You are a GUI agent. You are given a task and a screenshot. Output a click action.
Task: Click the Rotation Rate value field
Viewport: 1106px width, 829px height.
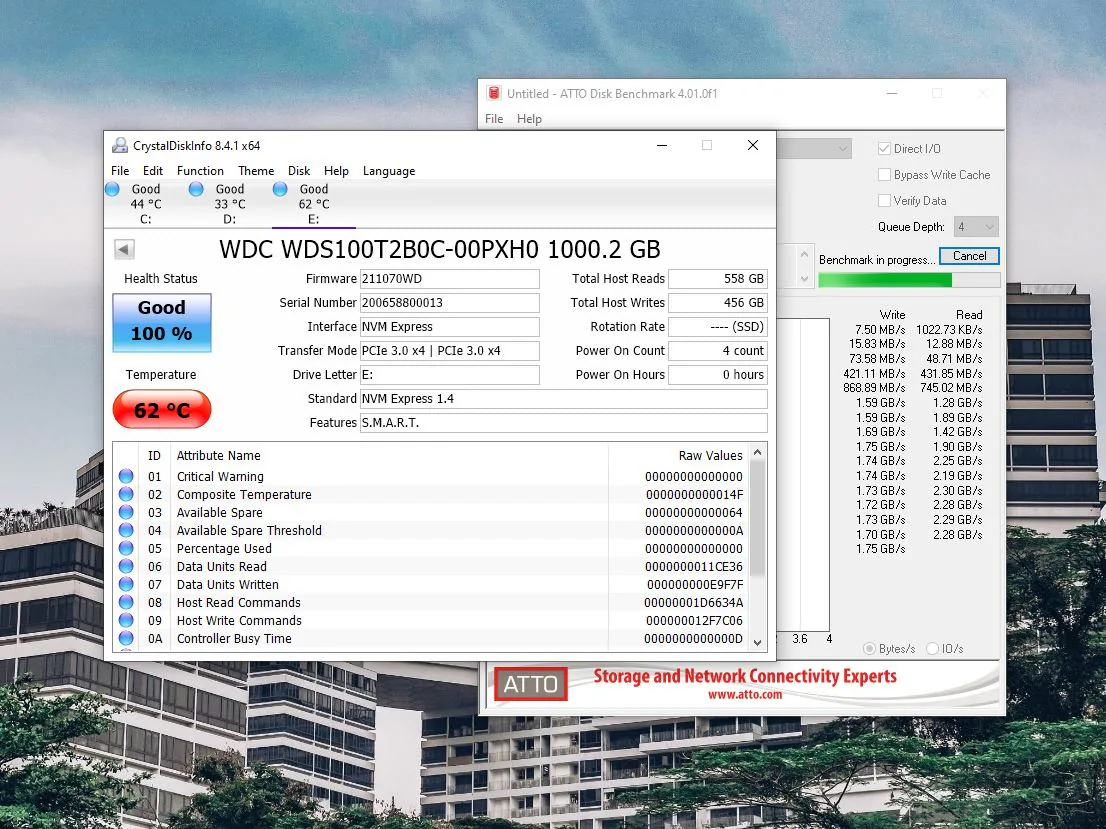point(717,327)
